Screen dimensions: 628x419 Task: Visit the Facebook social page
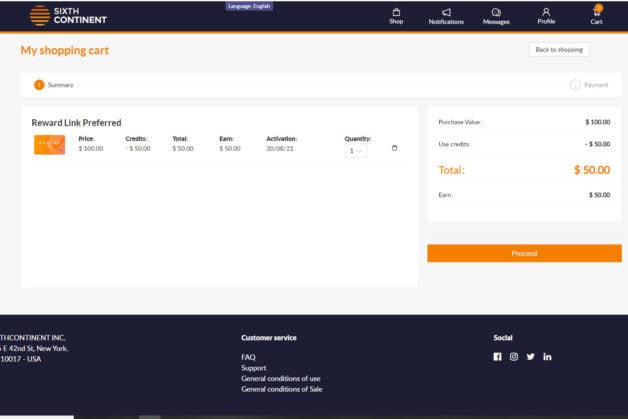click(x=497, y=357)
